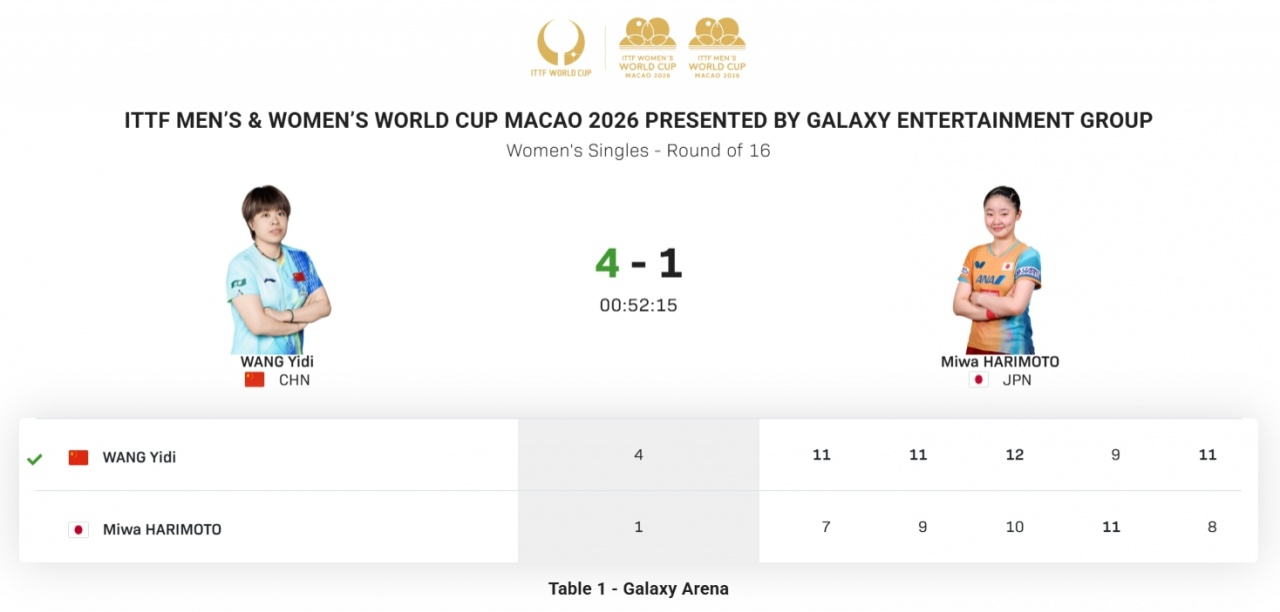Click WANG Yidi's third game score 12

click(1014, 455)
